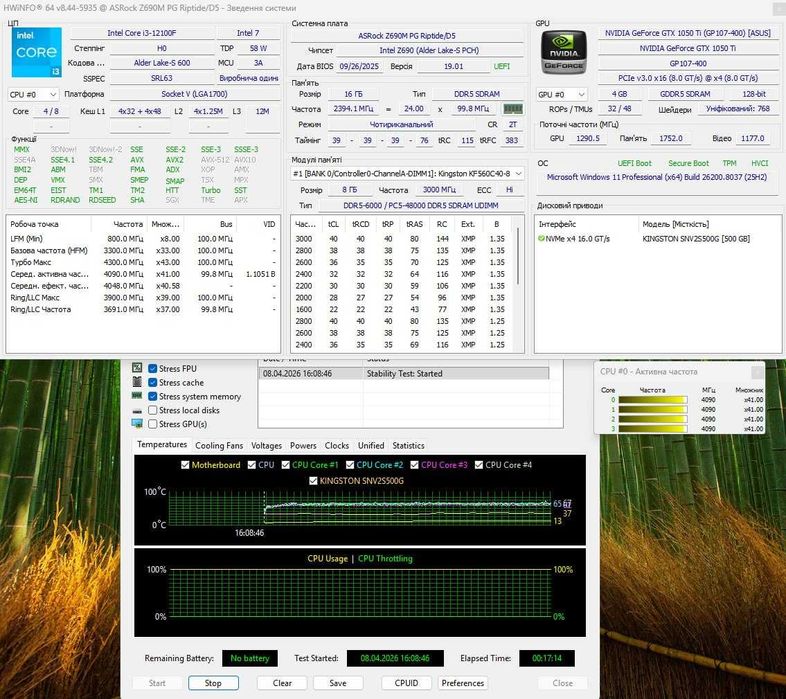Click the No battery status field

click(x=250, y=658)
